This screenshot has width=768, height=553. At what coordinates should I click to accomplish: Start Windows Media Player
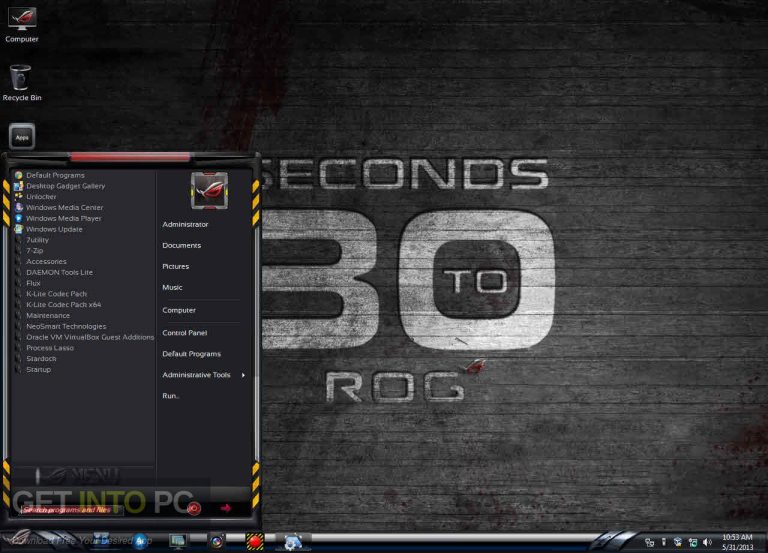58,218
